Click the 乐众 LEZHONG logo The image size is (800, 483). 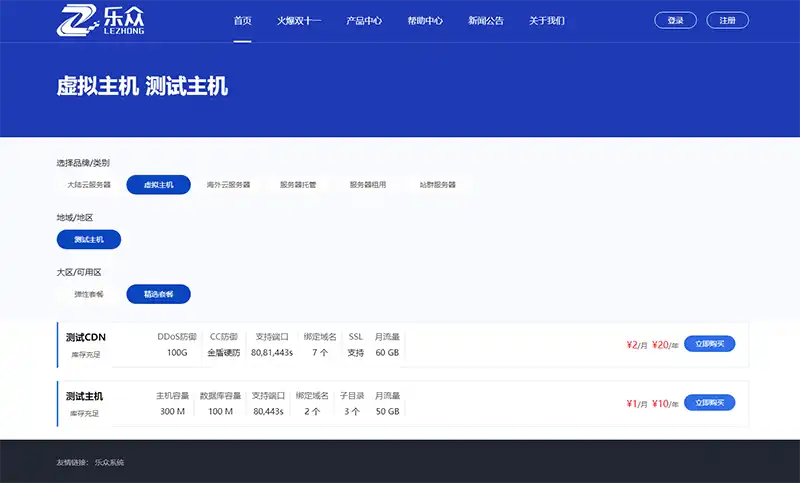point(93,20)
